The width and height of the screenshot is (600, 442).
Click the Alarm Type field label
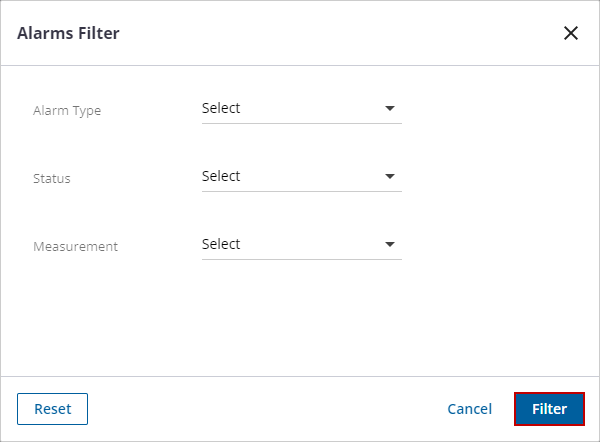[67, 110]
